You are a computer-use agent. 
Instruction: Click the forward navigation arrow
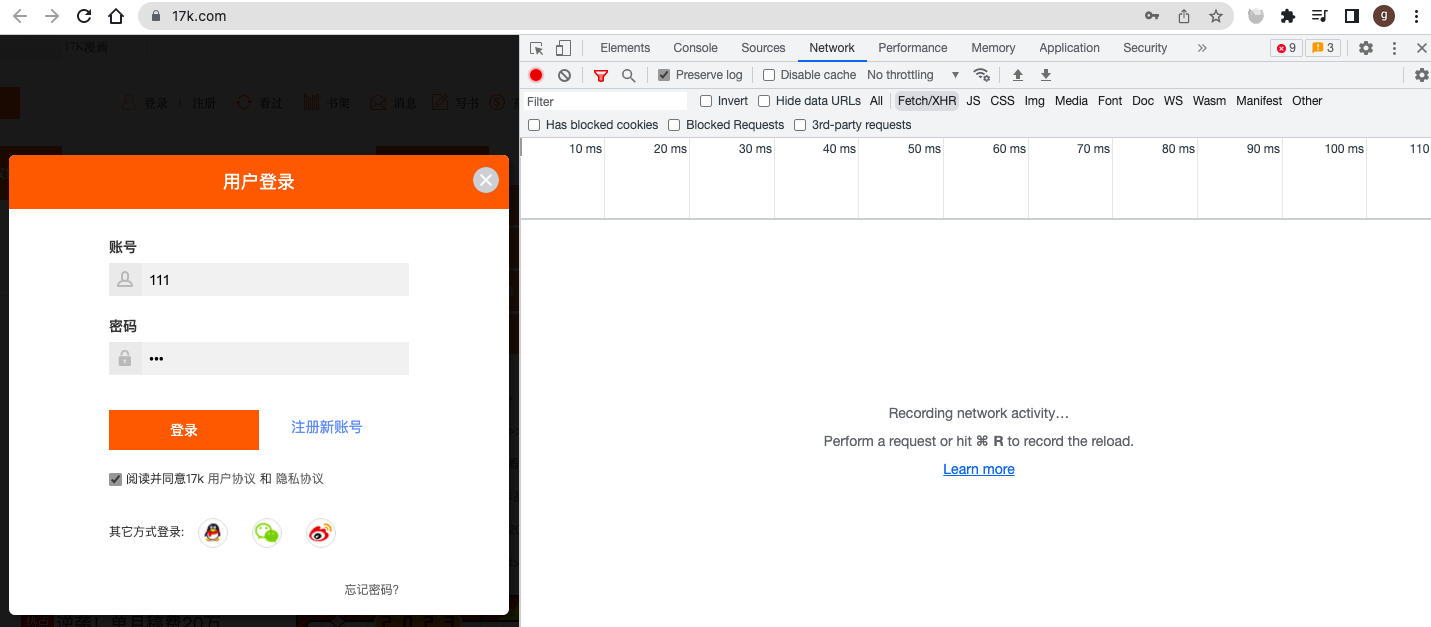[52, 16]
